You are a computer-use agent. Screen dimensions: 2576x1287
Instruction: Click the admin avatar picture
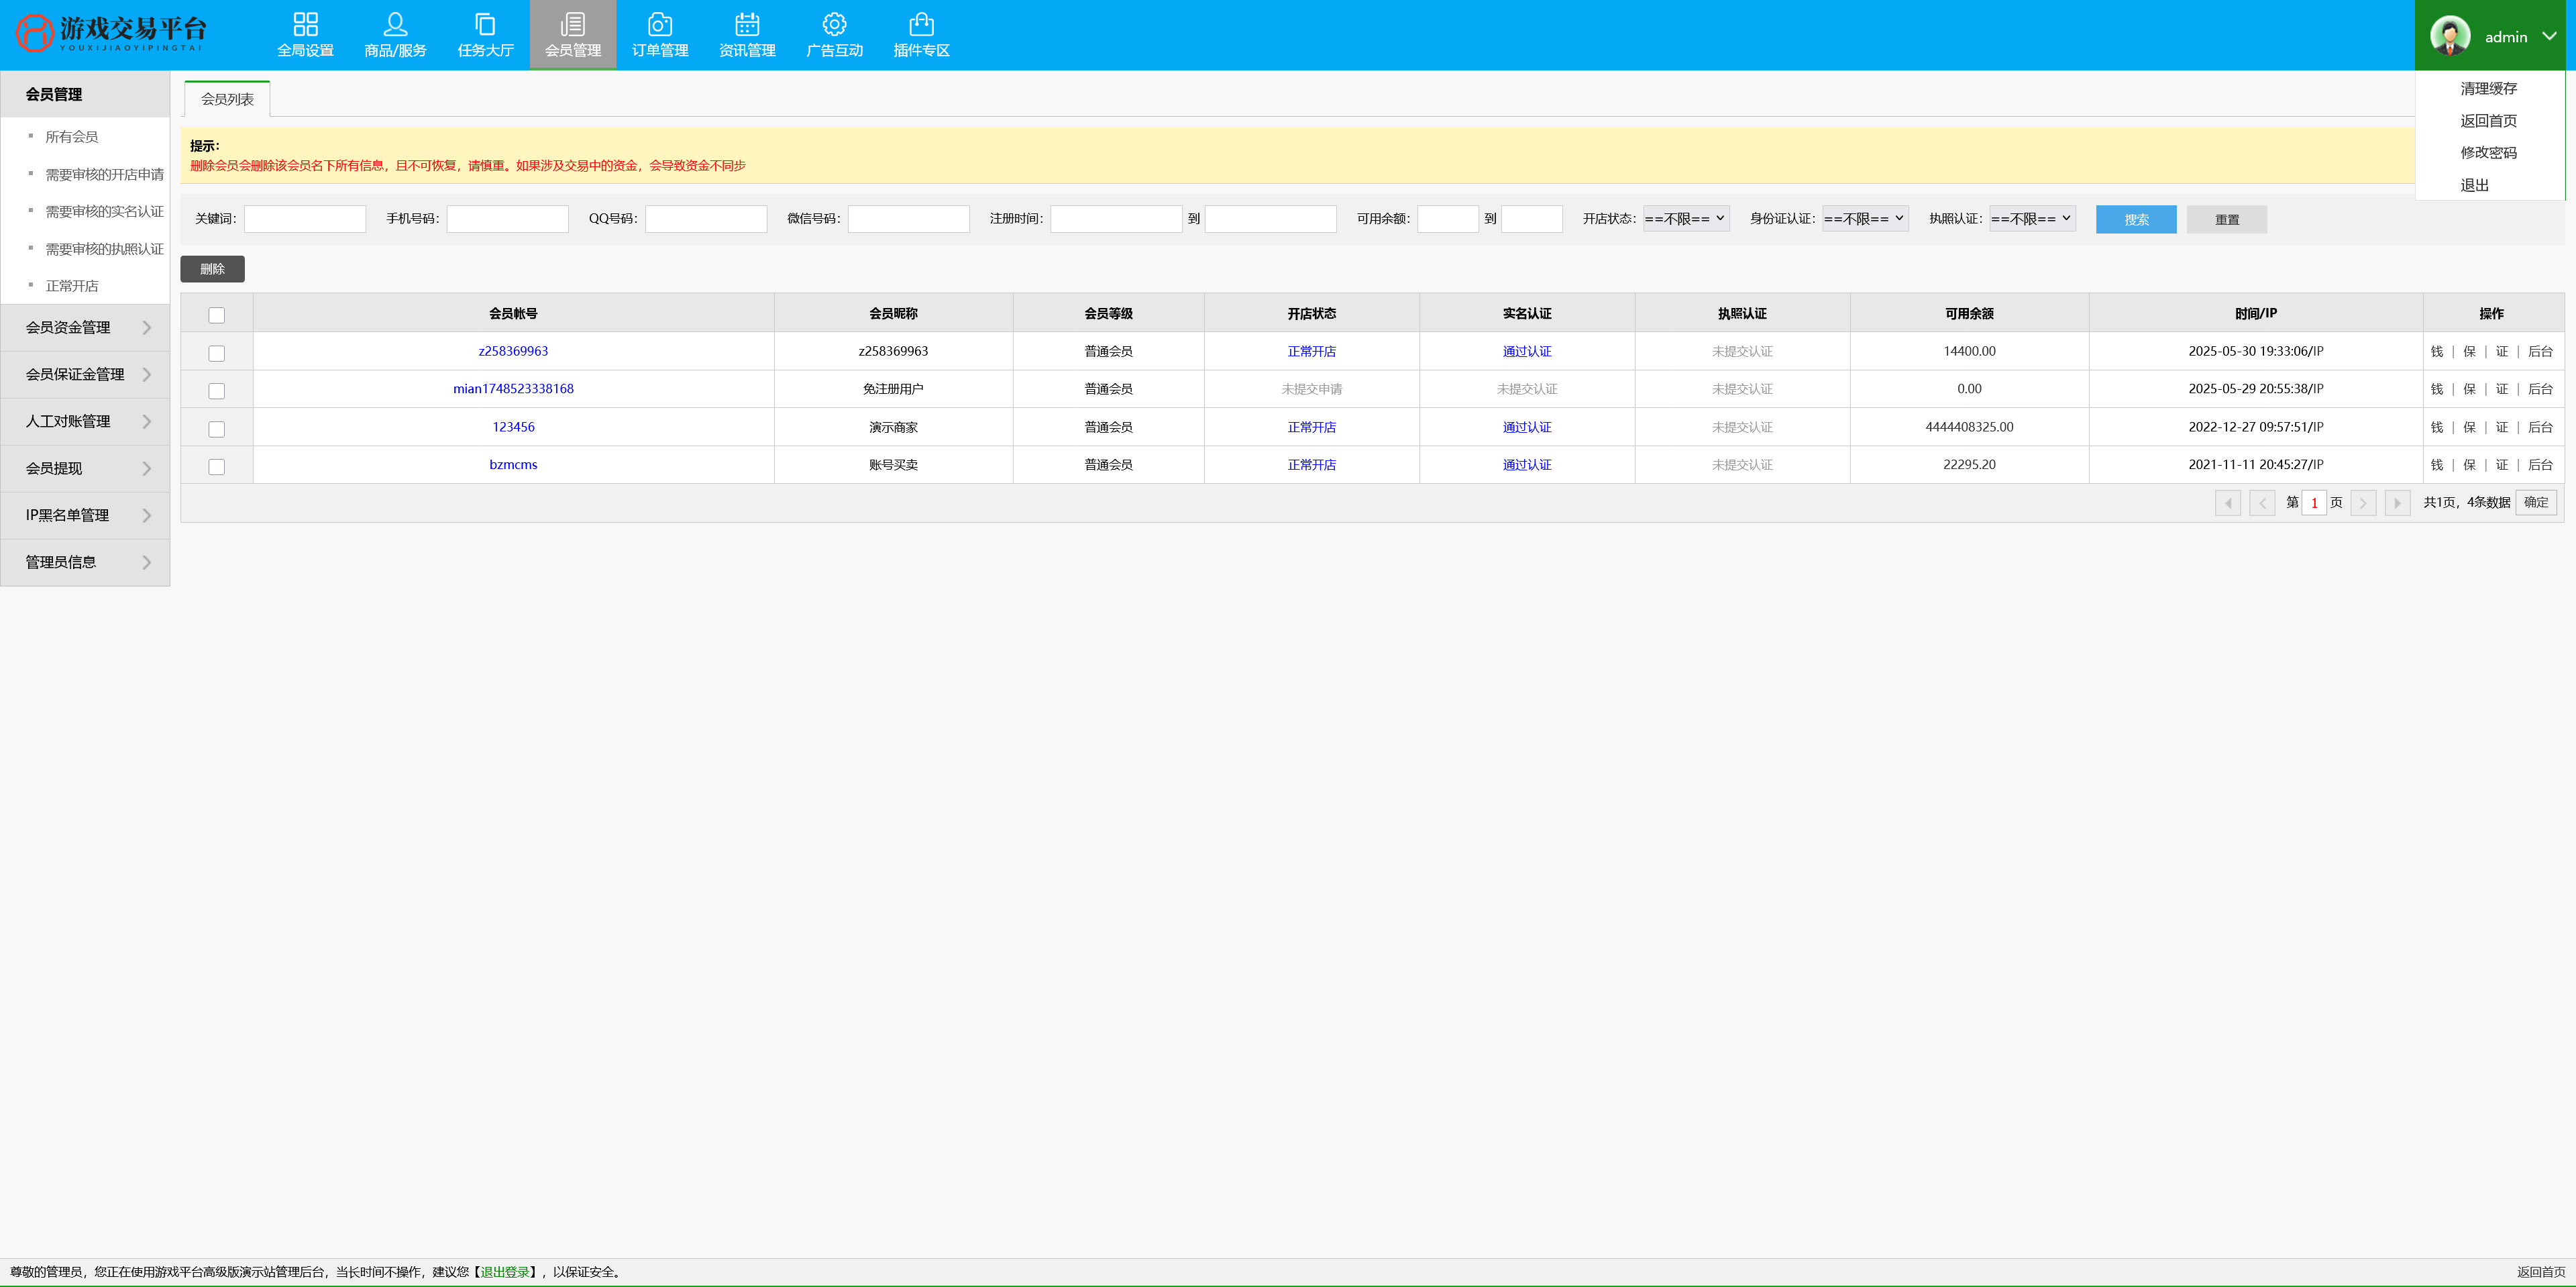(2449, 36)
